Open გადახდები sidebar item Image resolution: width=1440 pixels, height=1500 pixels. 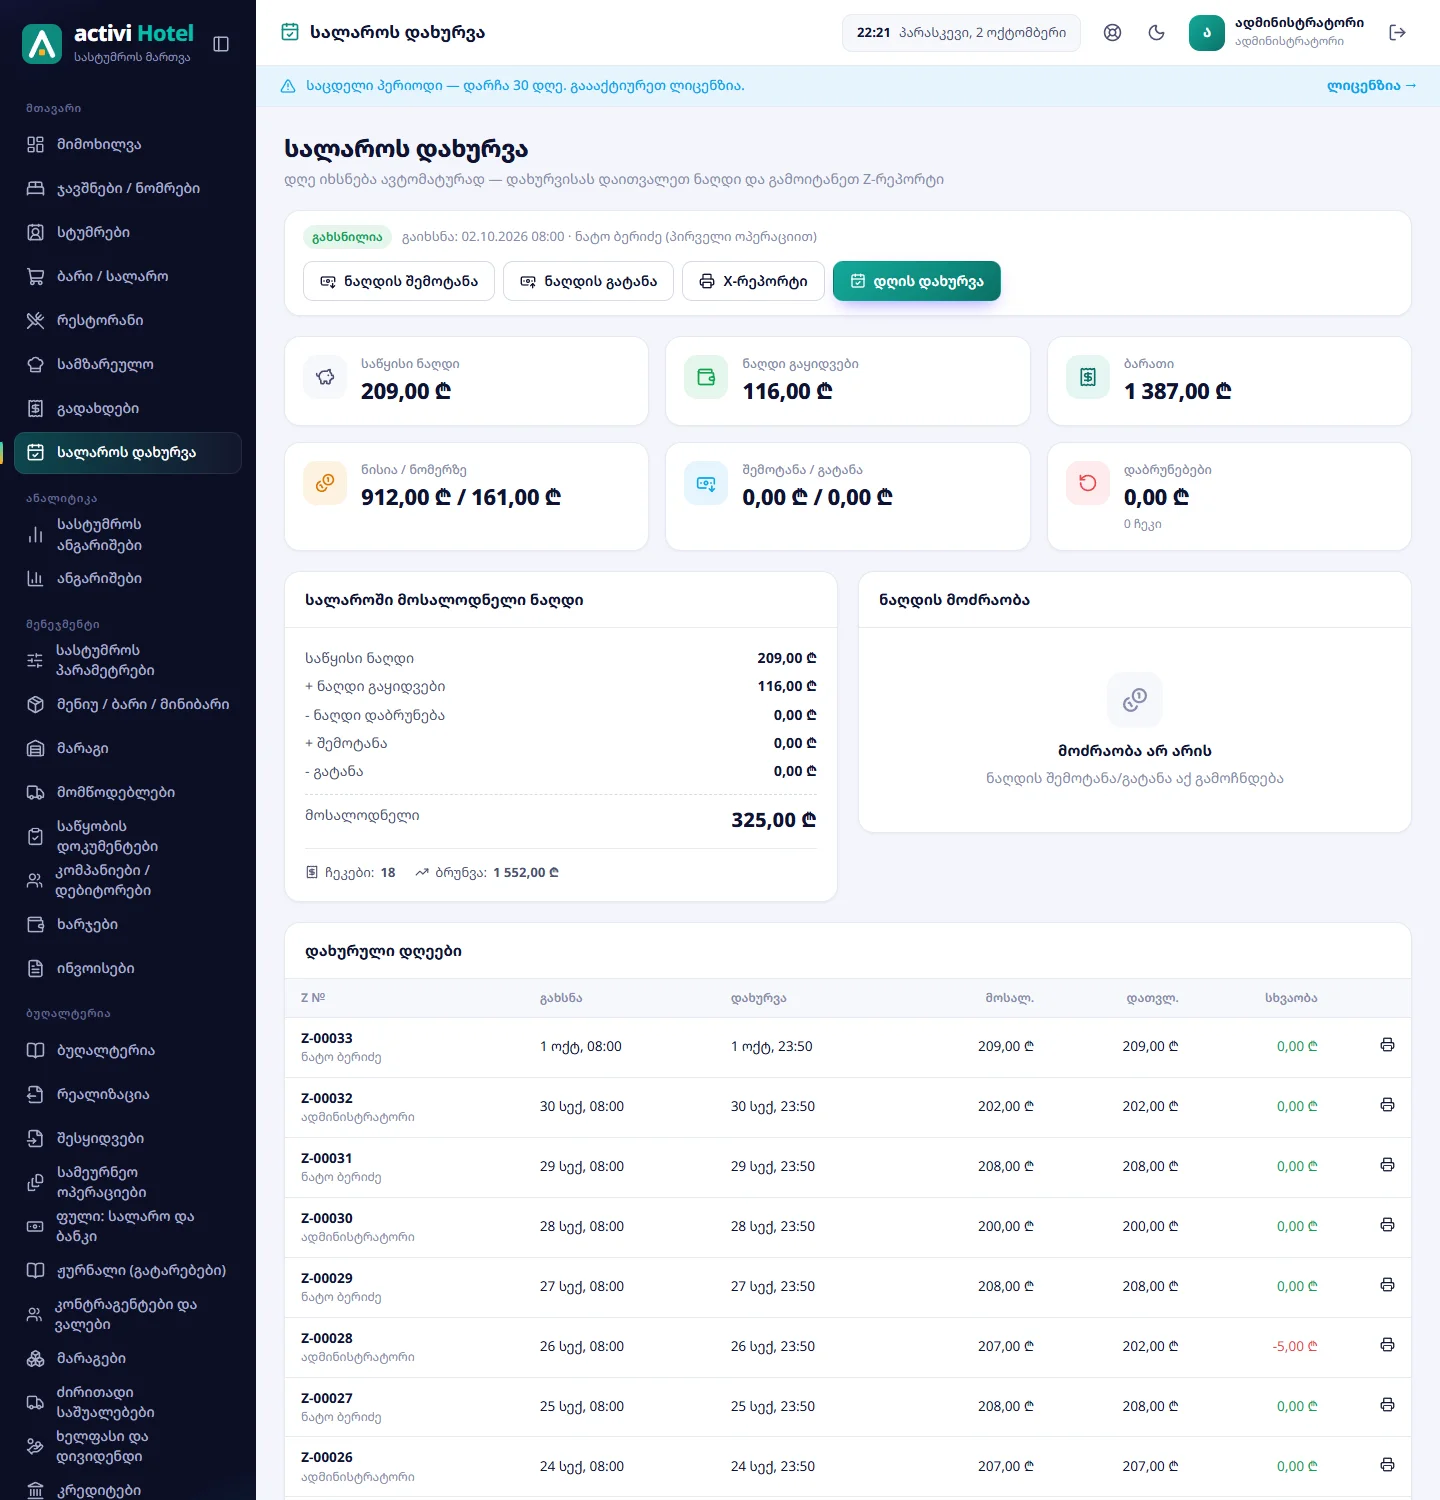128,408
